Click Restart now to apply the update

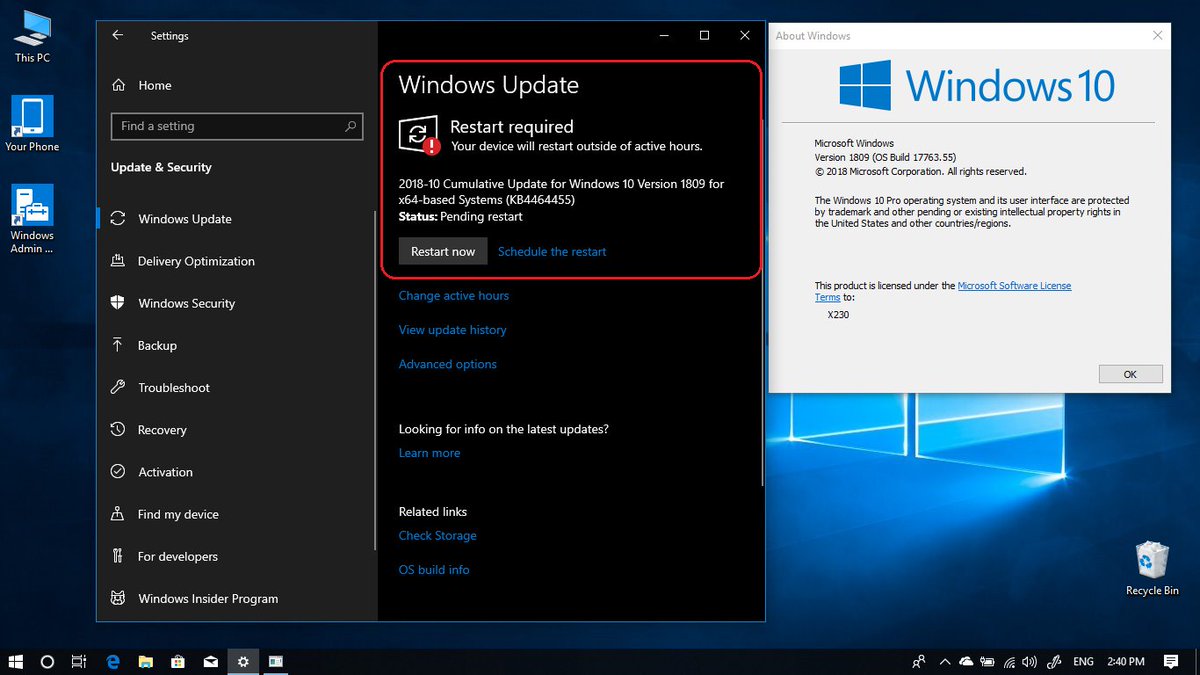coord(442,251)
